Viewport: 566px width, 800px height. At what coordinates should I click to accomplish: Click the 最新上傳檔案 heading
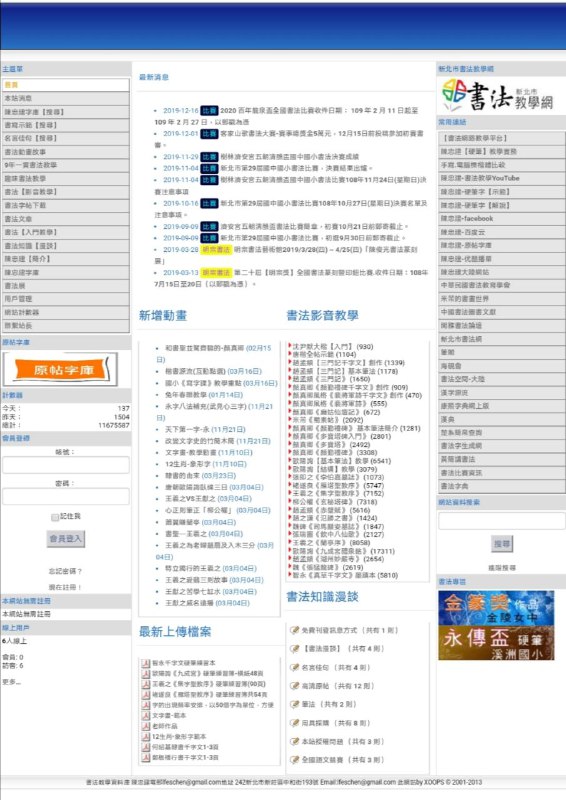(175, 632)
